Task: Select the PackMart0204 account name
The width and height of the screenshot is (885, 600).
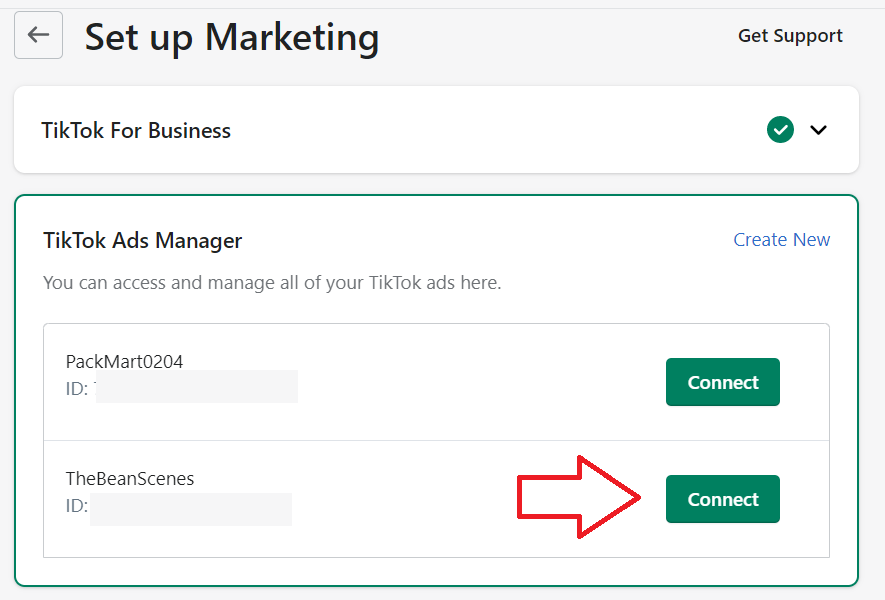Action: coord(124,361)
